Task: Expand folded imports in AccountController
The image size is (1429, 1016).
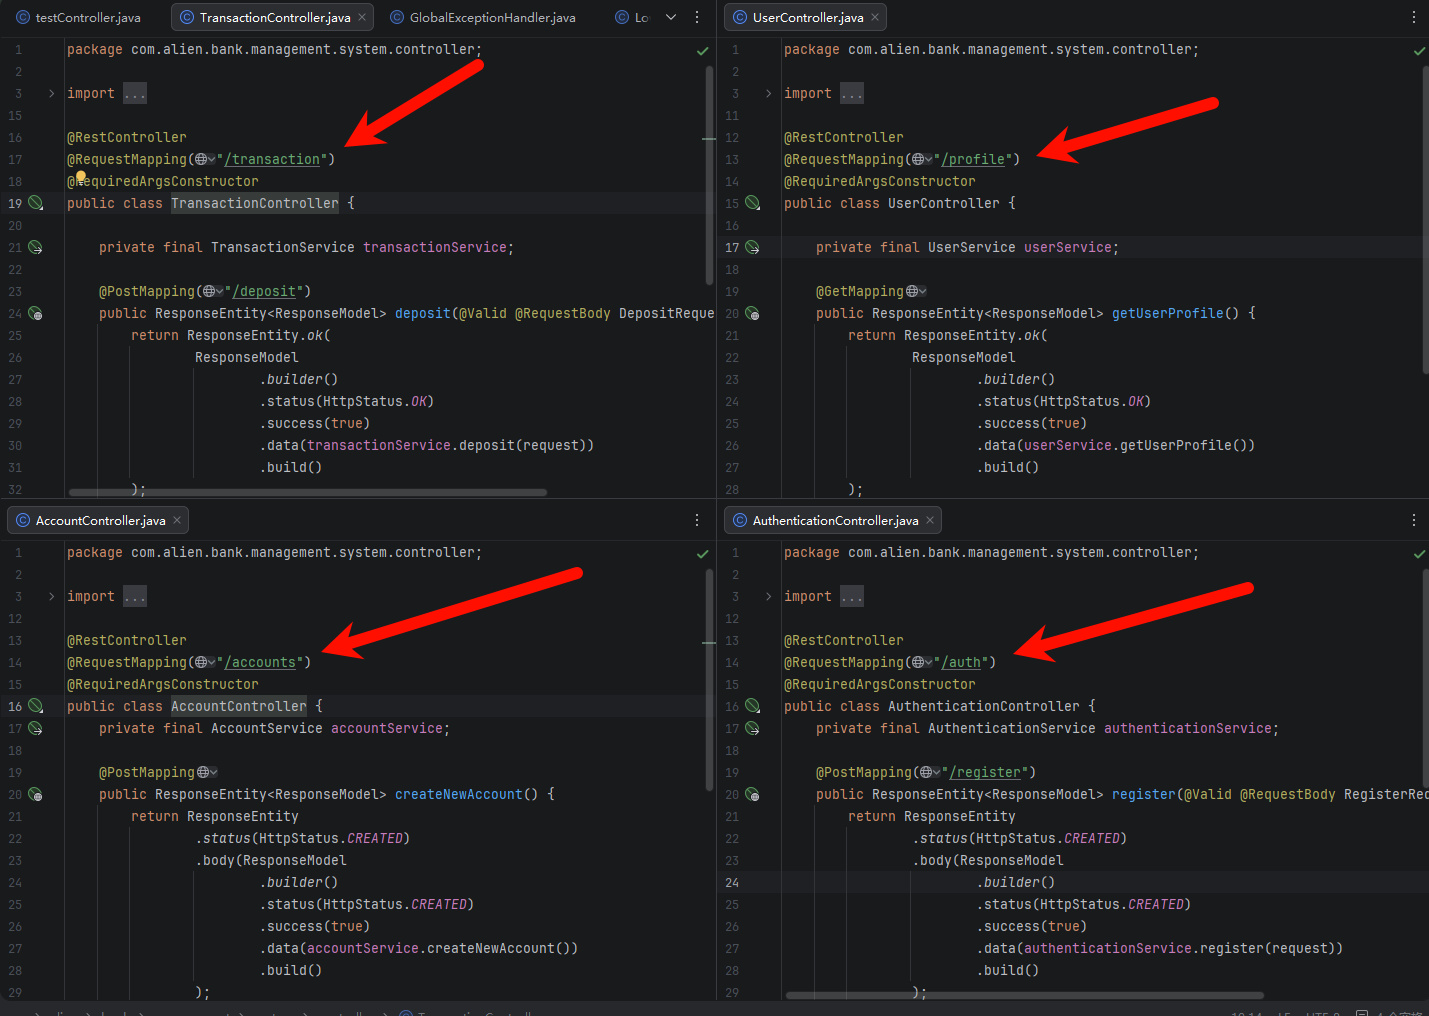Action: (51, 596)
